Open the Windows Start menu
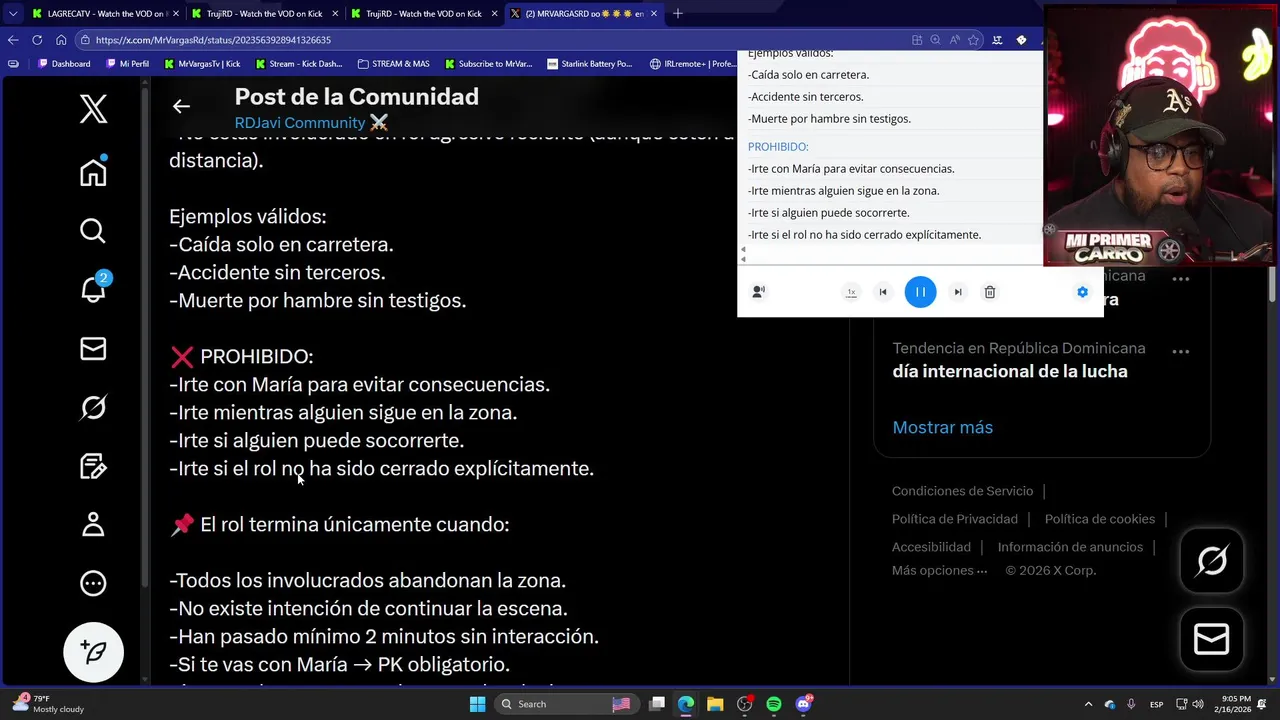 tap(477, 704)
